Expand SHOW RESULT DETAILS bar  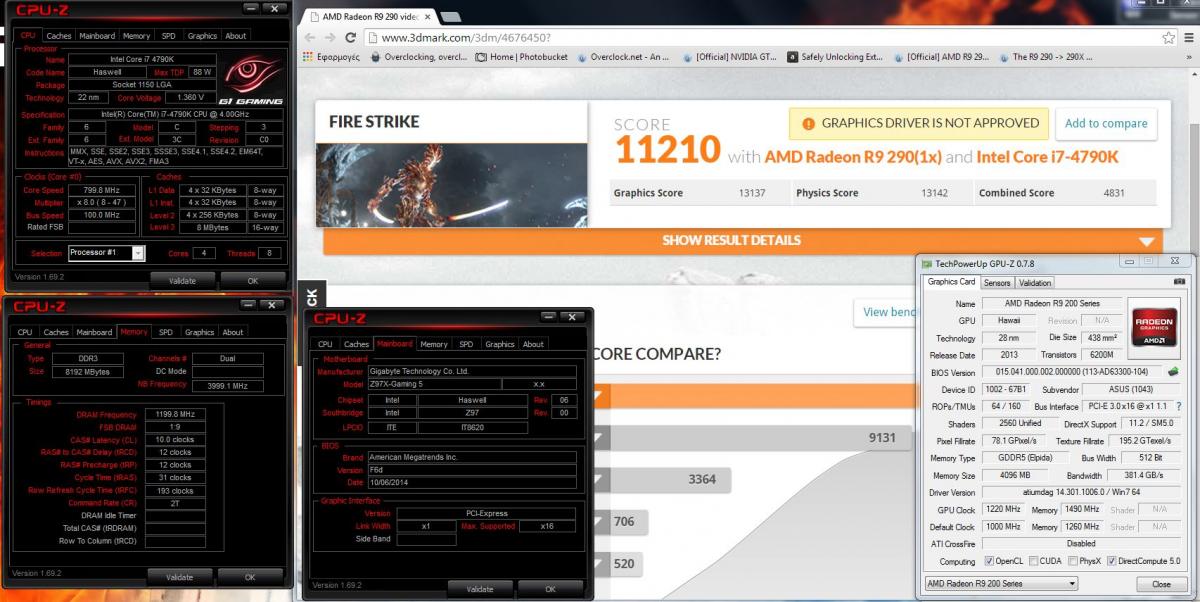tap(742, 241)
